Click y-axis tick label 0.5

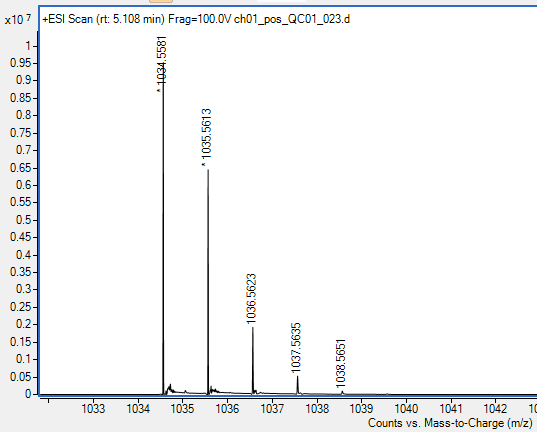(24, 220)
